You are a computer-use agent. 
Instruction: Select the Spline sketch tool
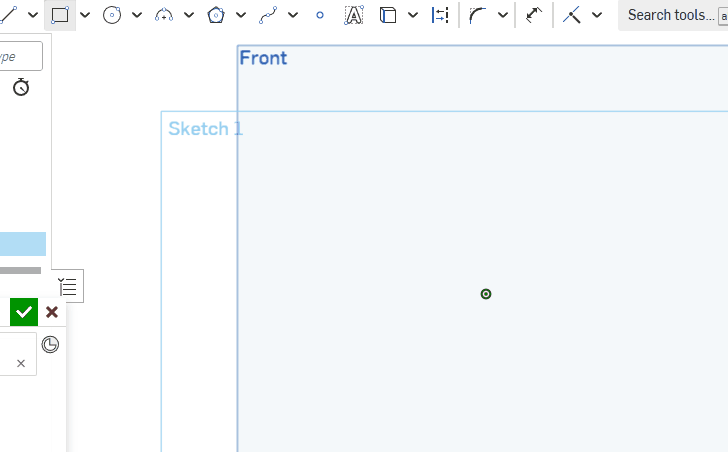coord(268,15)
